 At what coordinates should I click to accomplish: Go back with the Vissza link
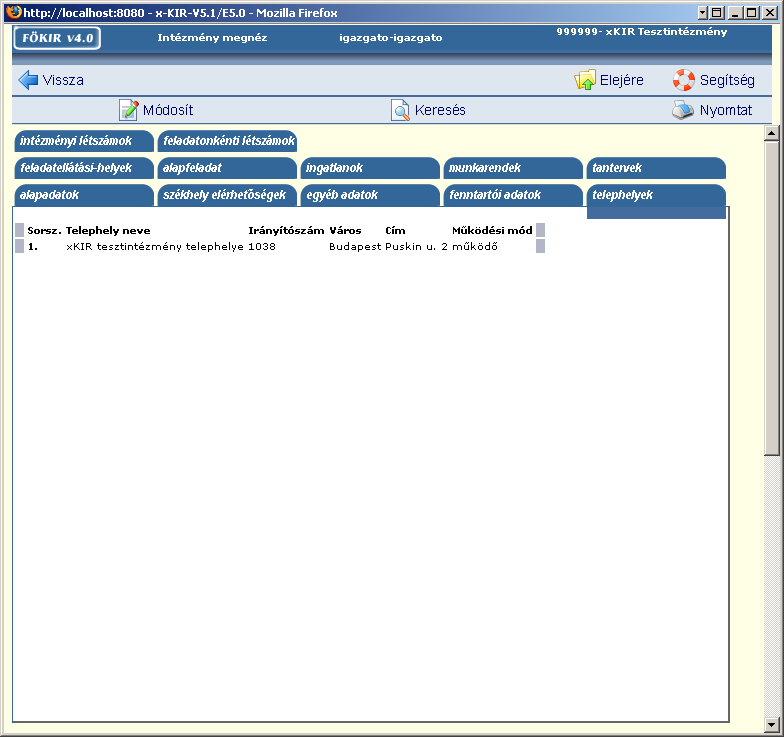(63, 80)
